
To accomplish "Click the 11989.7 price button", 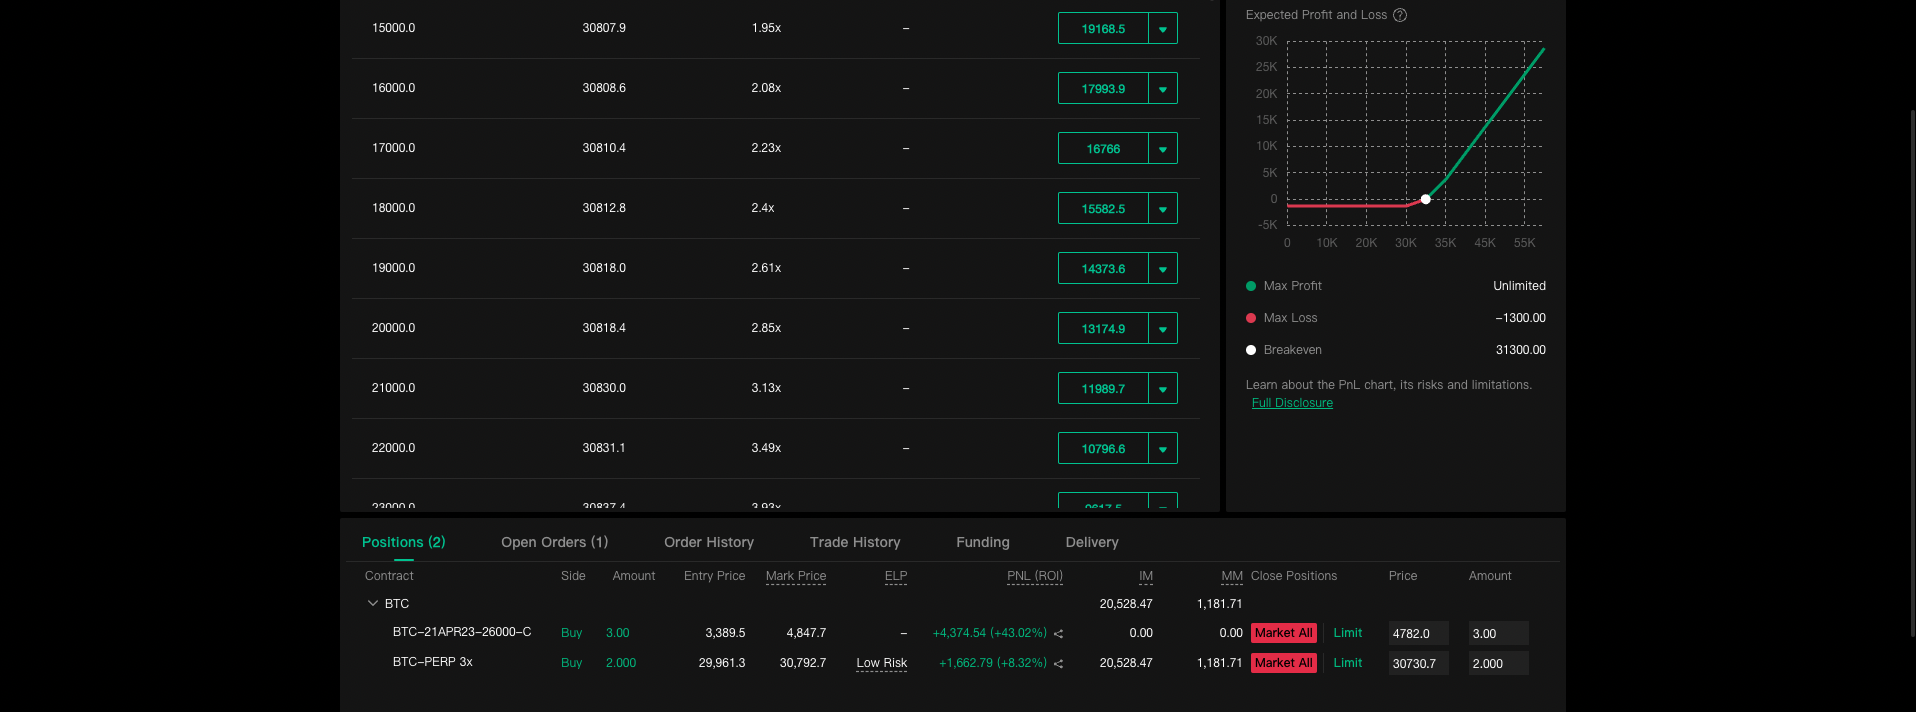I will (x=1103, y=388).
